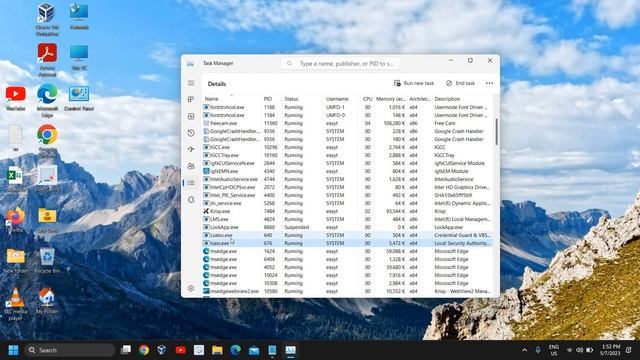Show hidden system tray icons chevron
640x360 pixels.
point(524,350)
